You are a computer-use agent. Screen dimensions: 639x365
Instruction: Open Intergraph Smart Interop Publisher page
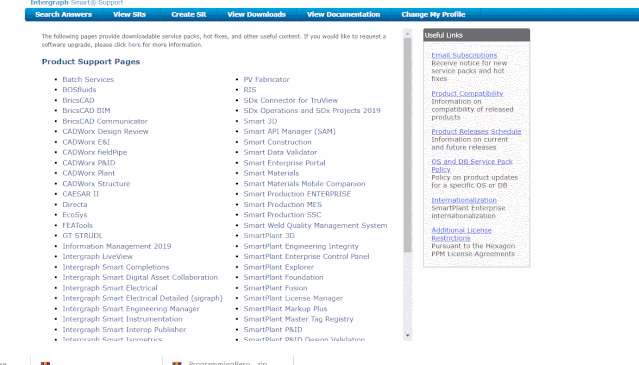124,330
